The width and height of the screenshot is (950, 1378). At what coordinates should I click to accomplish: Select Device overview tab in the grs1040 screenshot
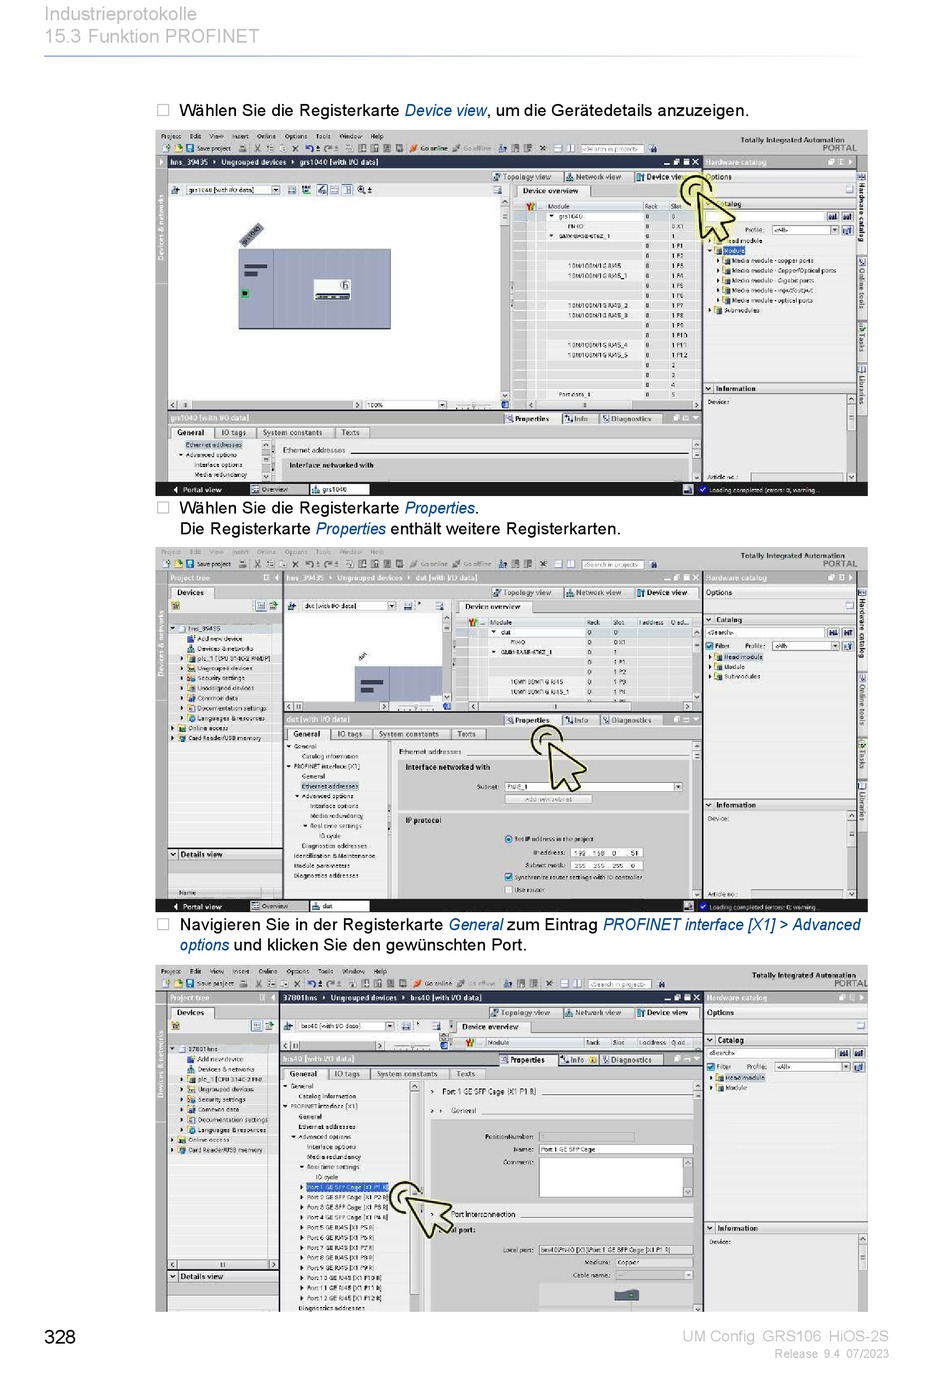[549, 190]
